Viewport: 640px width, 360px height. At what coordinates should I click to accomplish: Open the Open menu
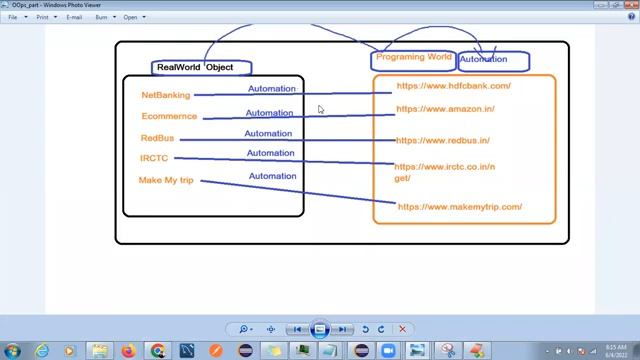(130, 17)
